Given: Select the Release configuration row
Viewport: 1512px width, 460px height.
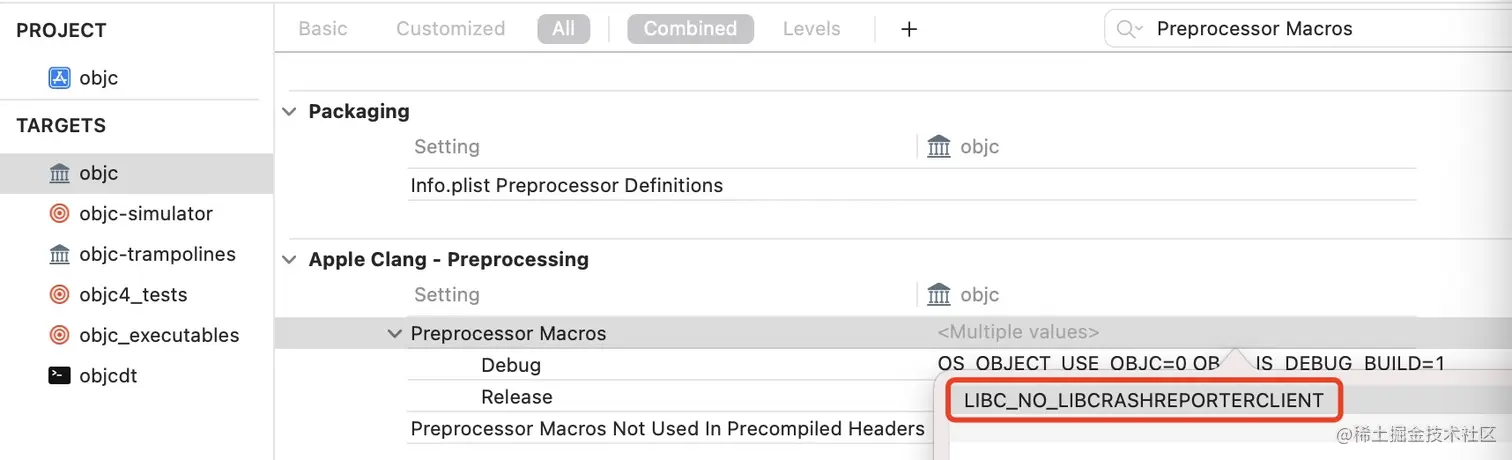Looking at the screenshot, I should click(516, 397).
